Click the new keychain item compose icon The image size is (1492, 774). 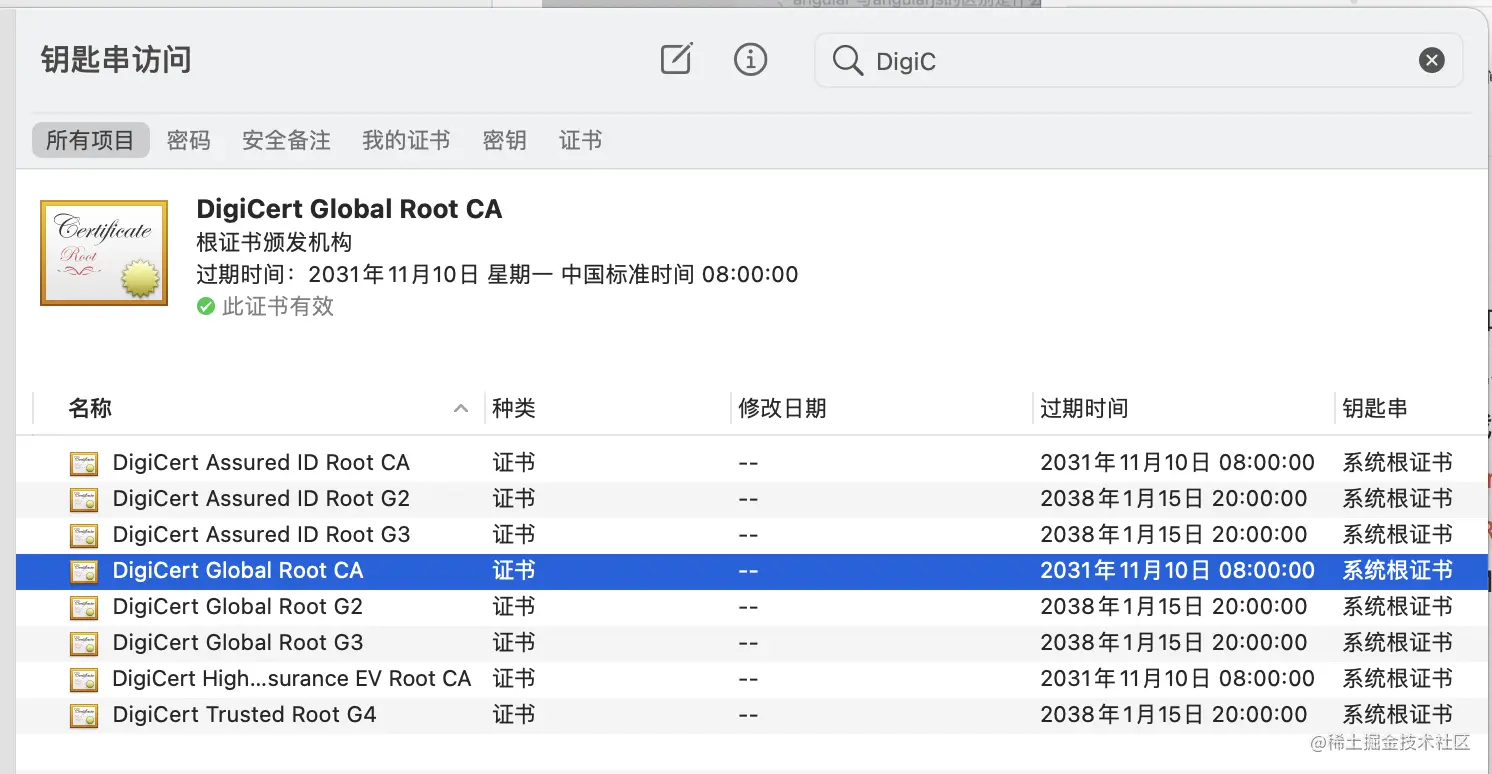coord(676,59)
